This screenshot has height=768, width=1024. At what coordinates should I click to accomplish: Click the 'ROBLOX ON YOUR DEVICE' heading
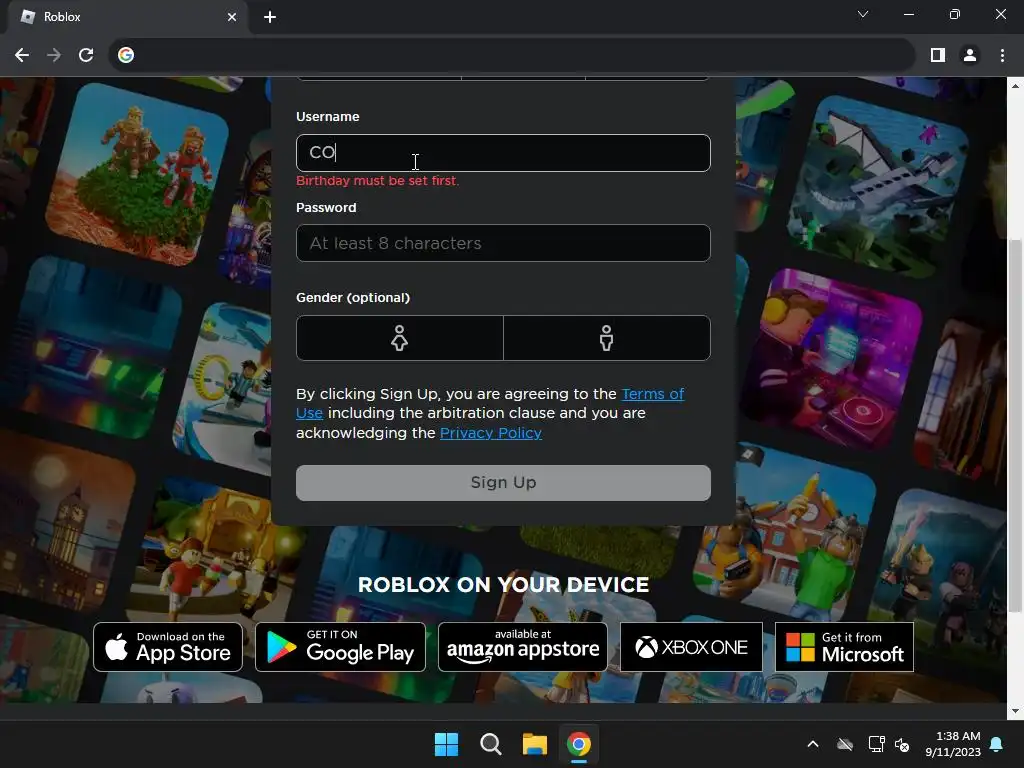[503, 585]
